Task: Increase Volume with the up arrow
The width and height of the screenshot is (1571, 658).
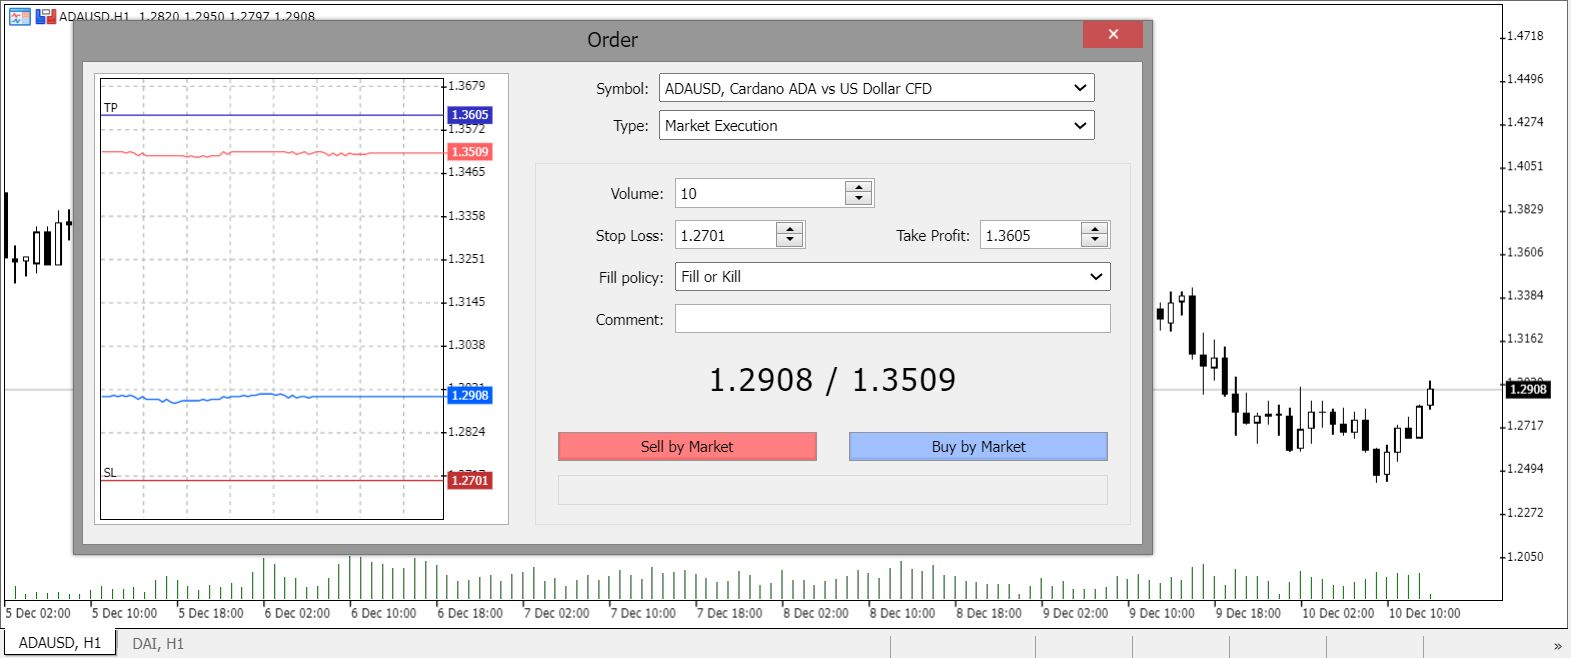Action: tap(858, 187)
